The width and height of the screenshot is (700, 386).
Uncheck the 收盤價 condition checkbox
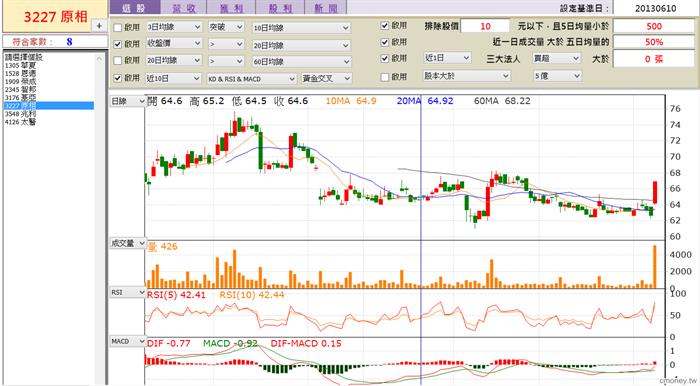(118, 44)
